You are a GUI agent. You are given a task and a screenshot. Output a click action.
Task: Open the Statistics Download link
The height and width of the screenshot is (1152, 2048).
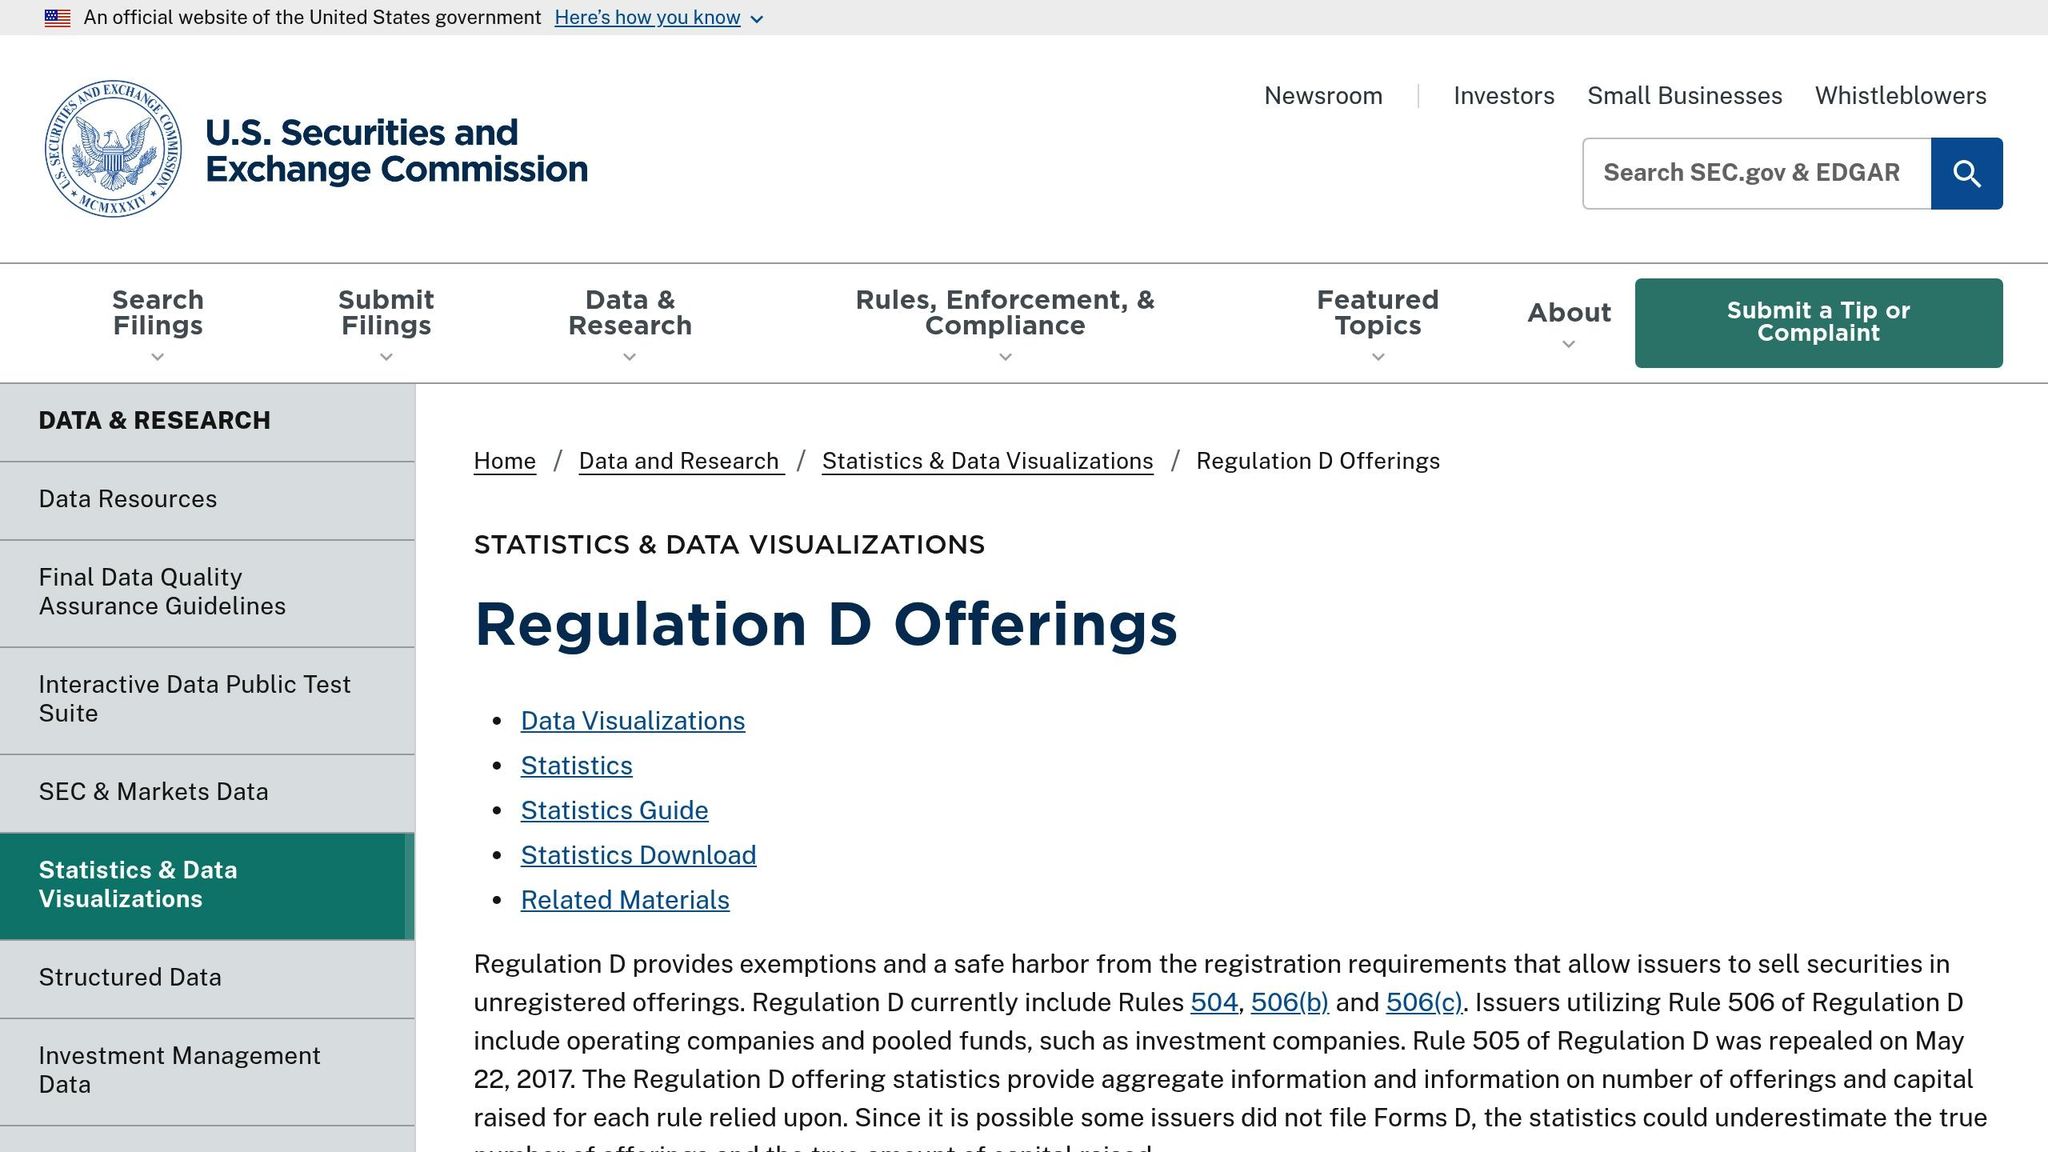tap(638, 855)
